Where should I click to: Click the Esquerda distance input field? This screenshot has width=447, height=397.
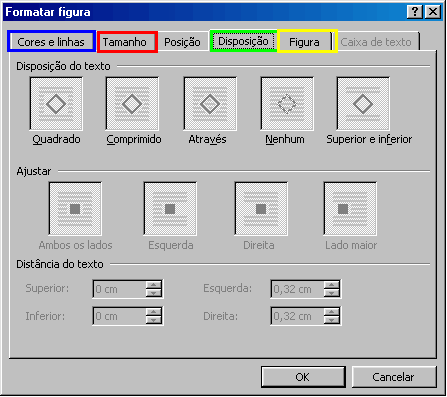pos(297,289)
